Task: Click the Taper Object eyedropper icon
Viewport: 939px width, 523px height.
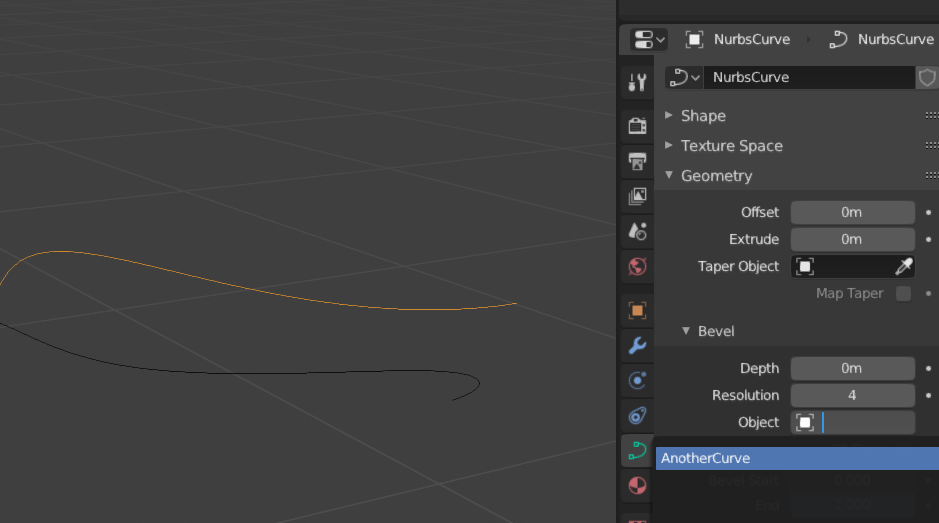Action: click(903, 267)
